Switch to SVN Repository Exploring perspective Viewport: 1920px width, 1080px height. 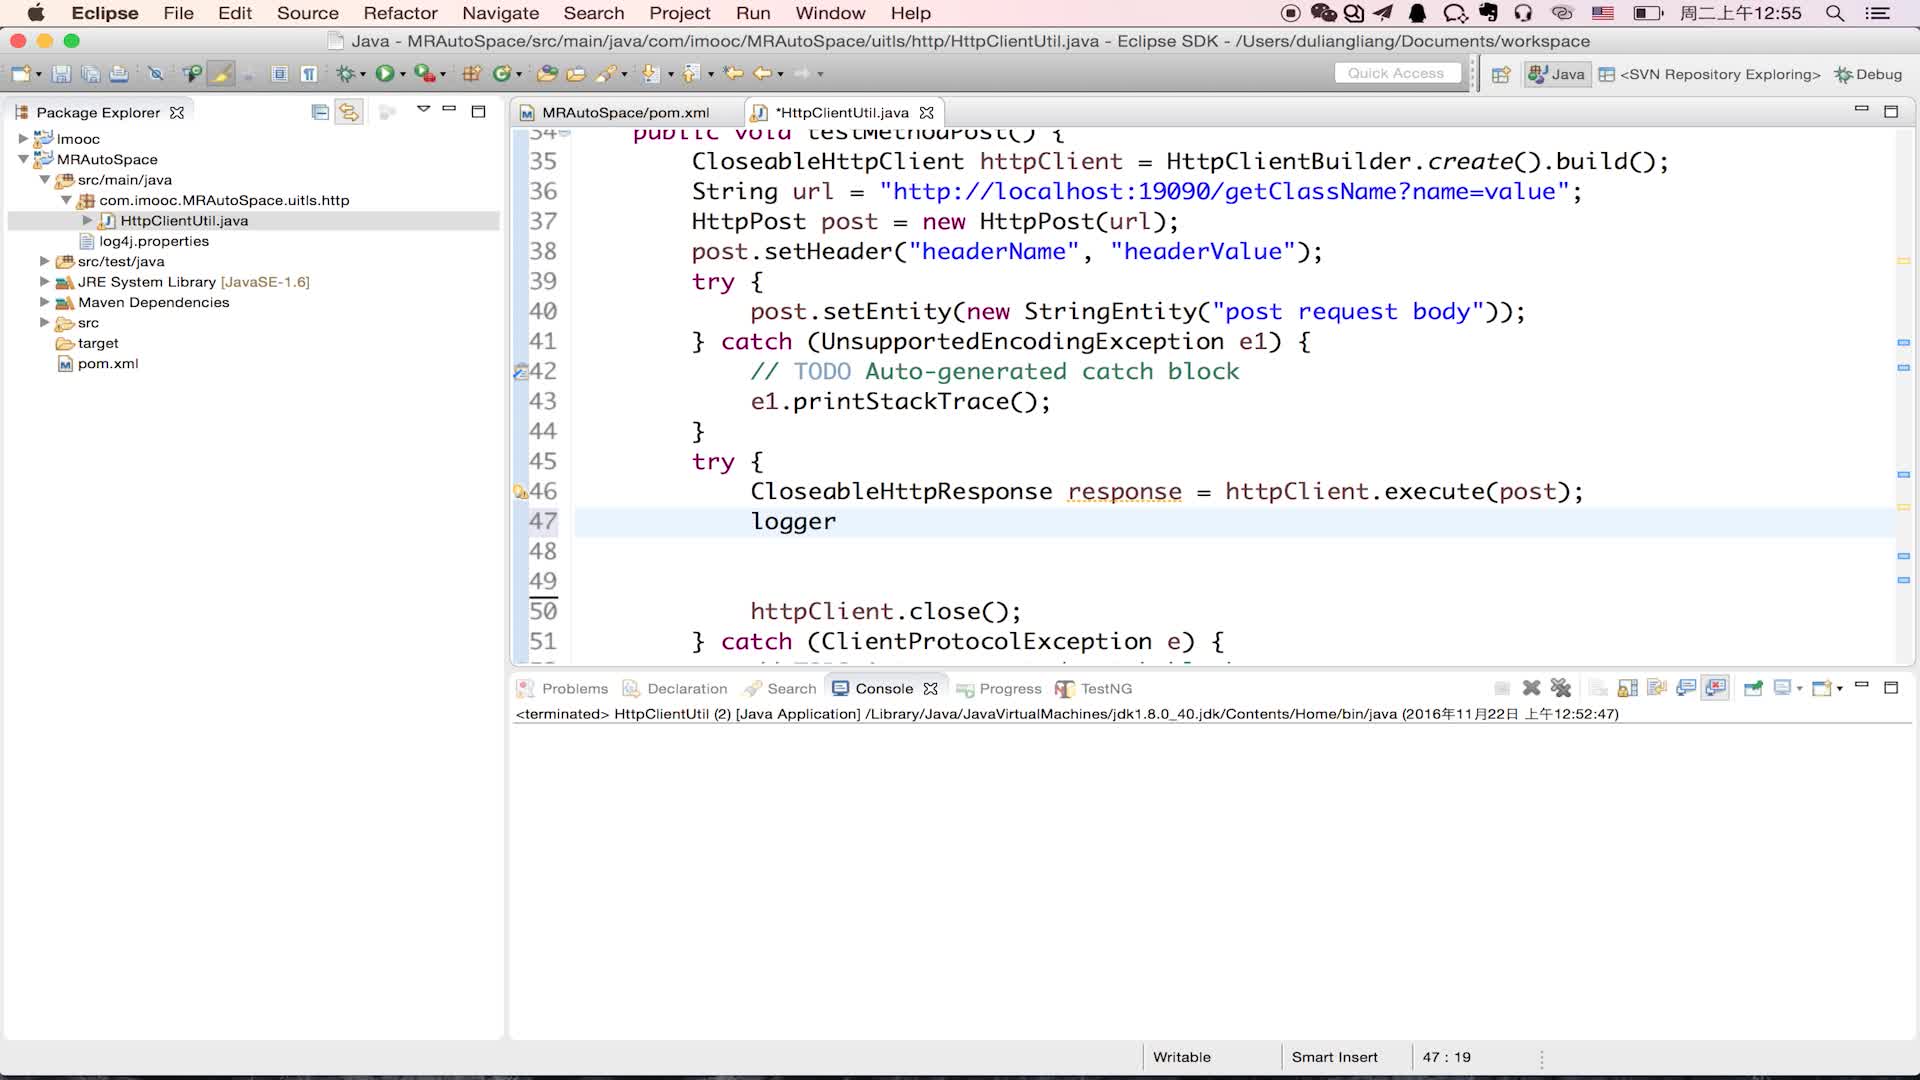pyautogui.click(x=1710, y=74)
